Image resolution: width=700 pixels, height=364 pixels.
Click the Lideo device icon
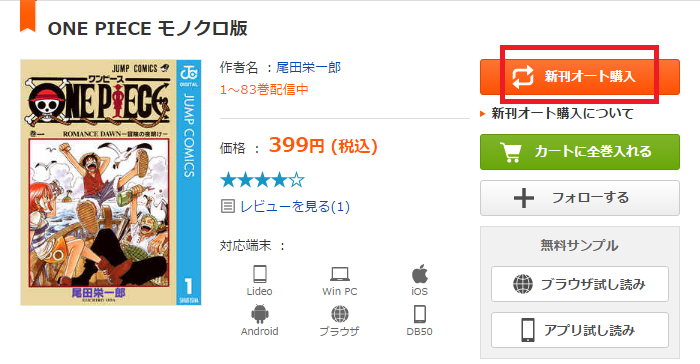click(259, 274)
